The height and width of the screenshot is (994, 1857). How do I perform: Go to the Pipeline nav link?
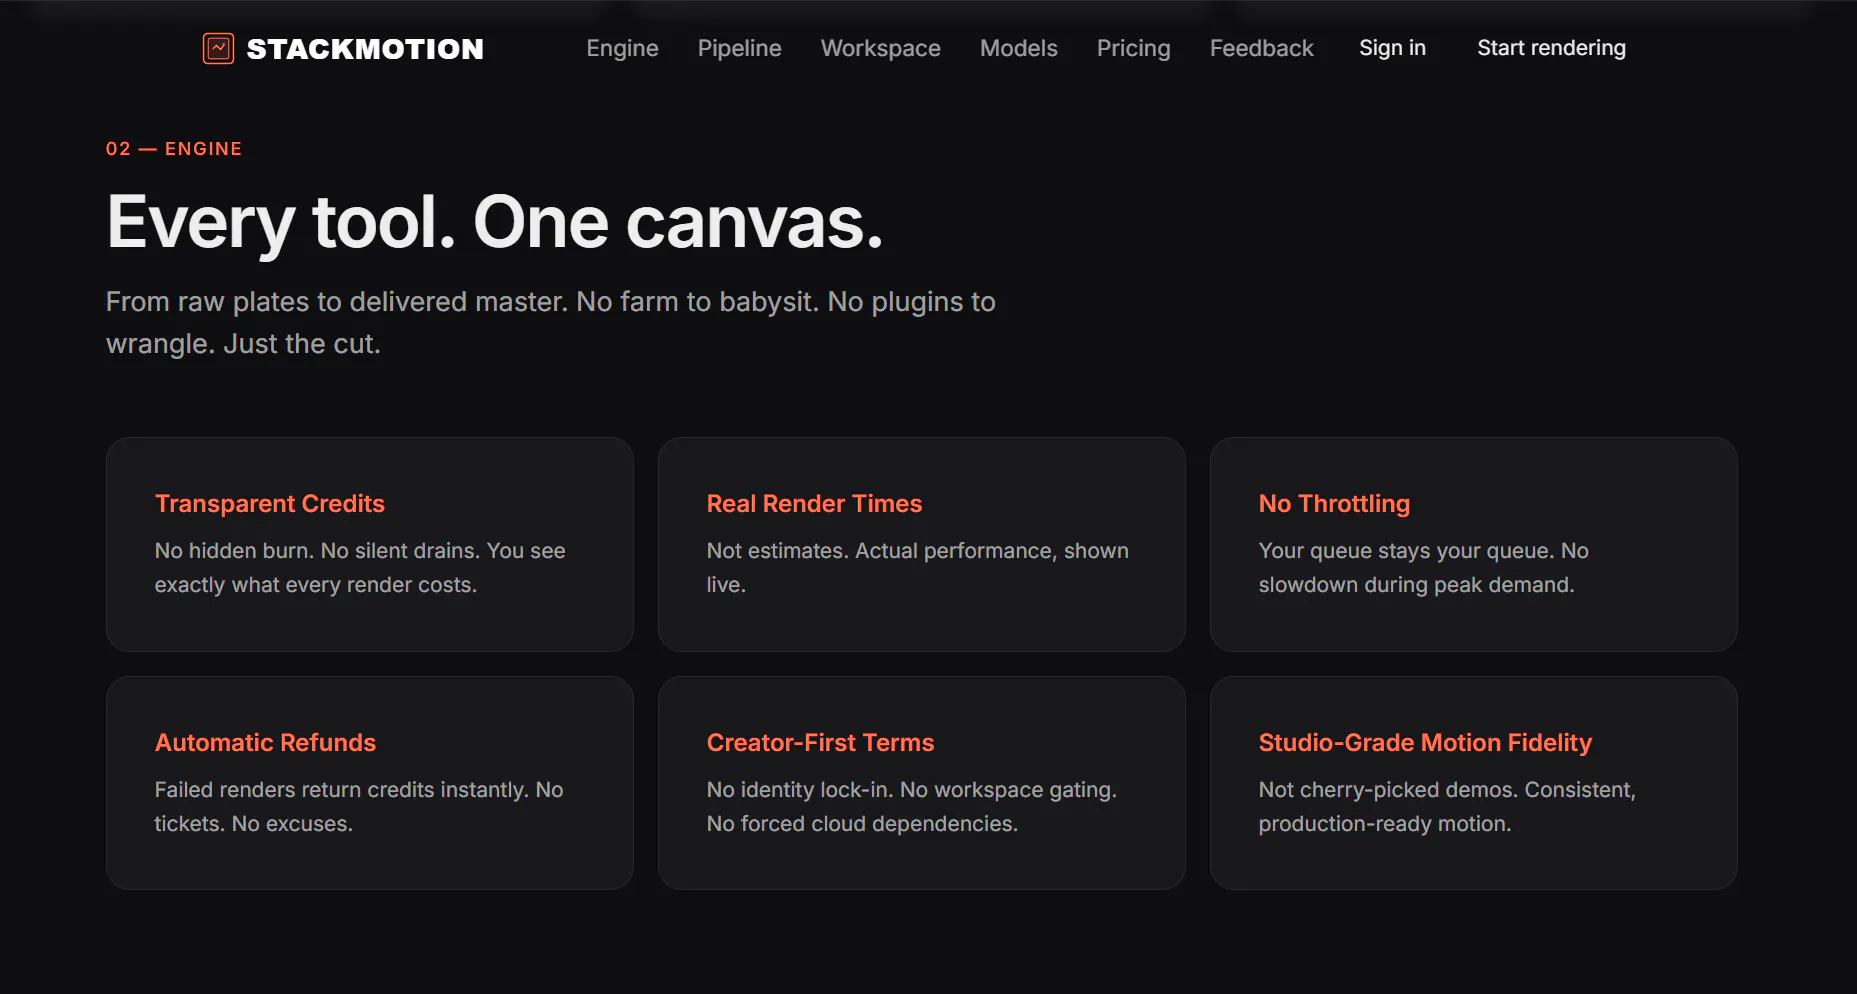tap(739, 48)
